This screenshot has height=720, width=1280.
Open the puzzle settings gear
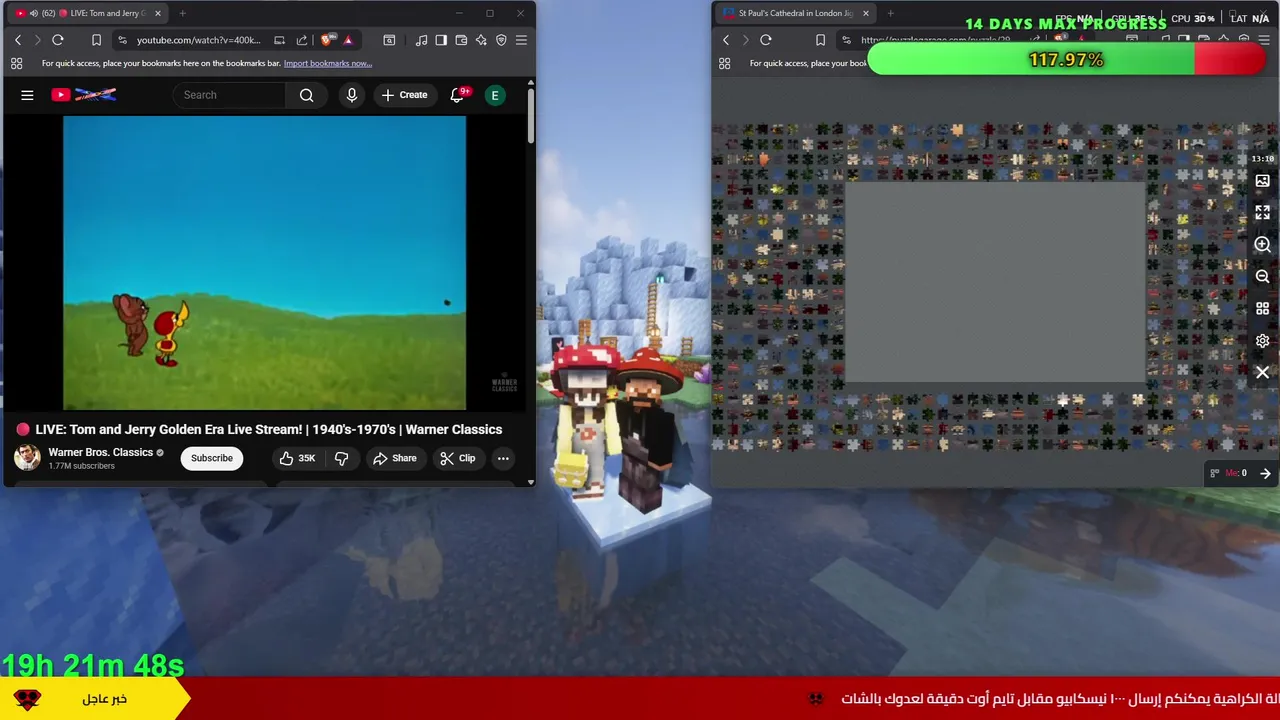click(1262, 341)
